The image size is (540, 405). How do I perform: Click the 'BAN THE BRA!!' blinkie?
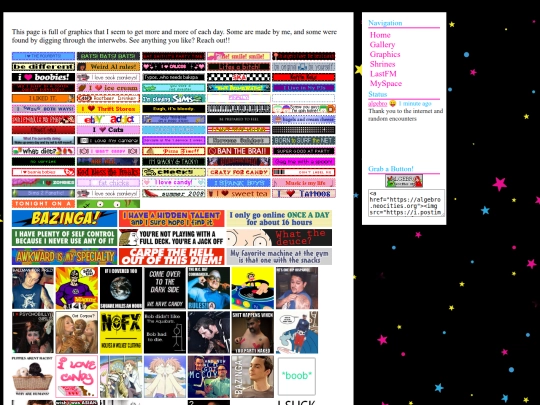point(238,151)
